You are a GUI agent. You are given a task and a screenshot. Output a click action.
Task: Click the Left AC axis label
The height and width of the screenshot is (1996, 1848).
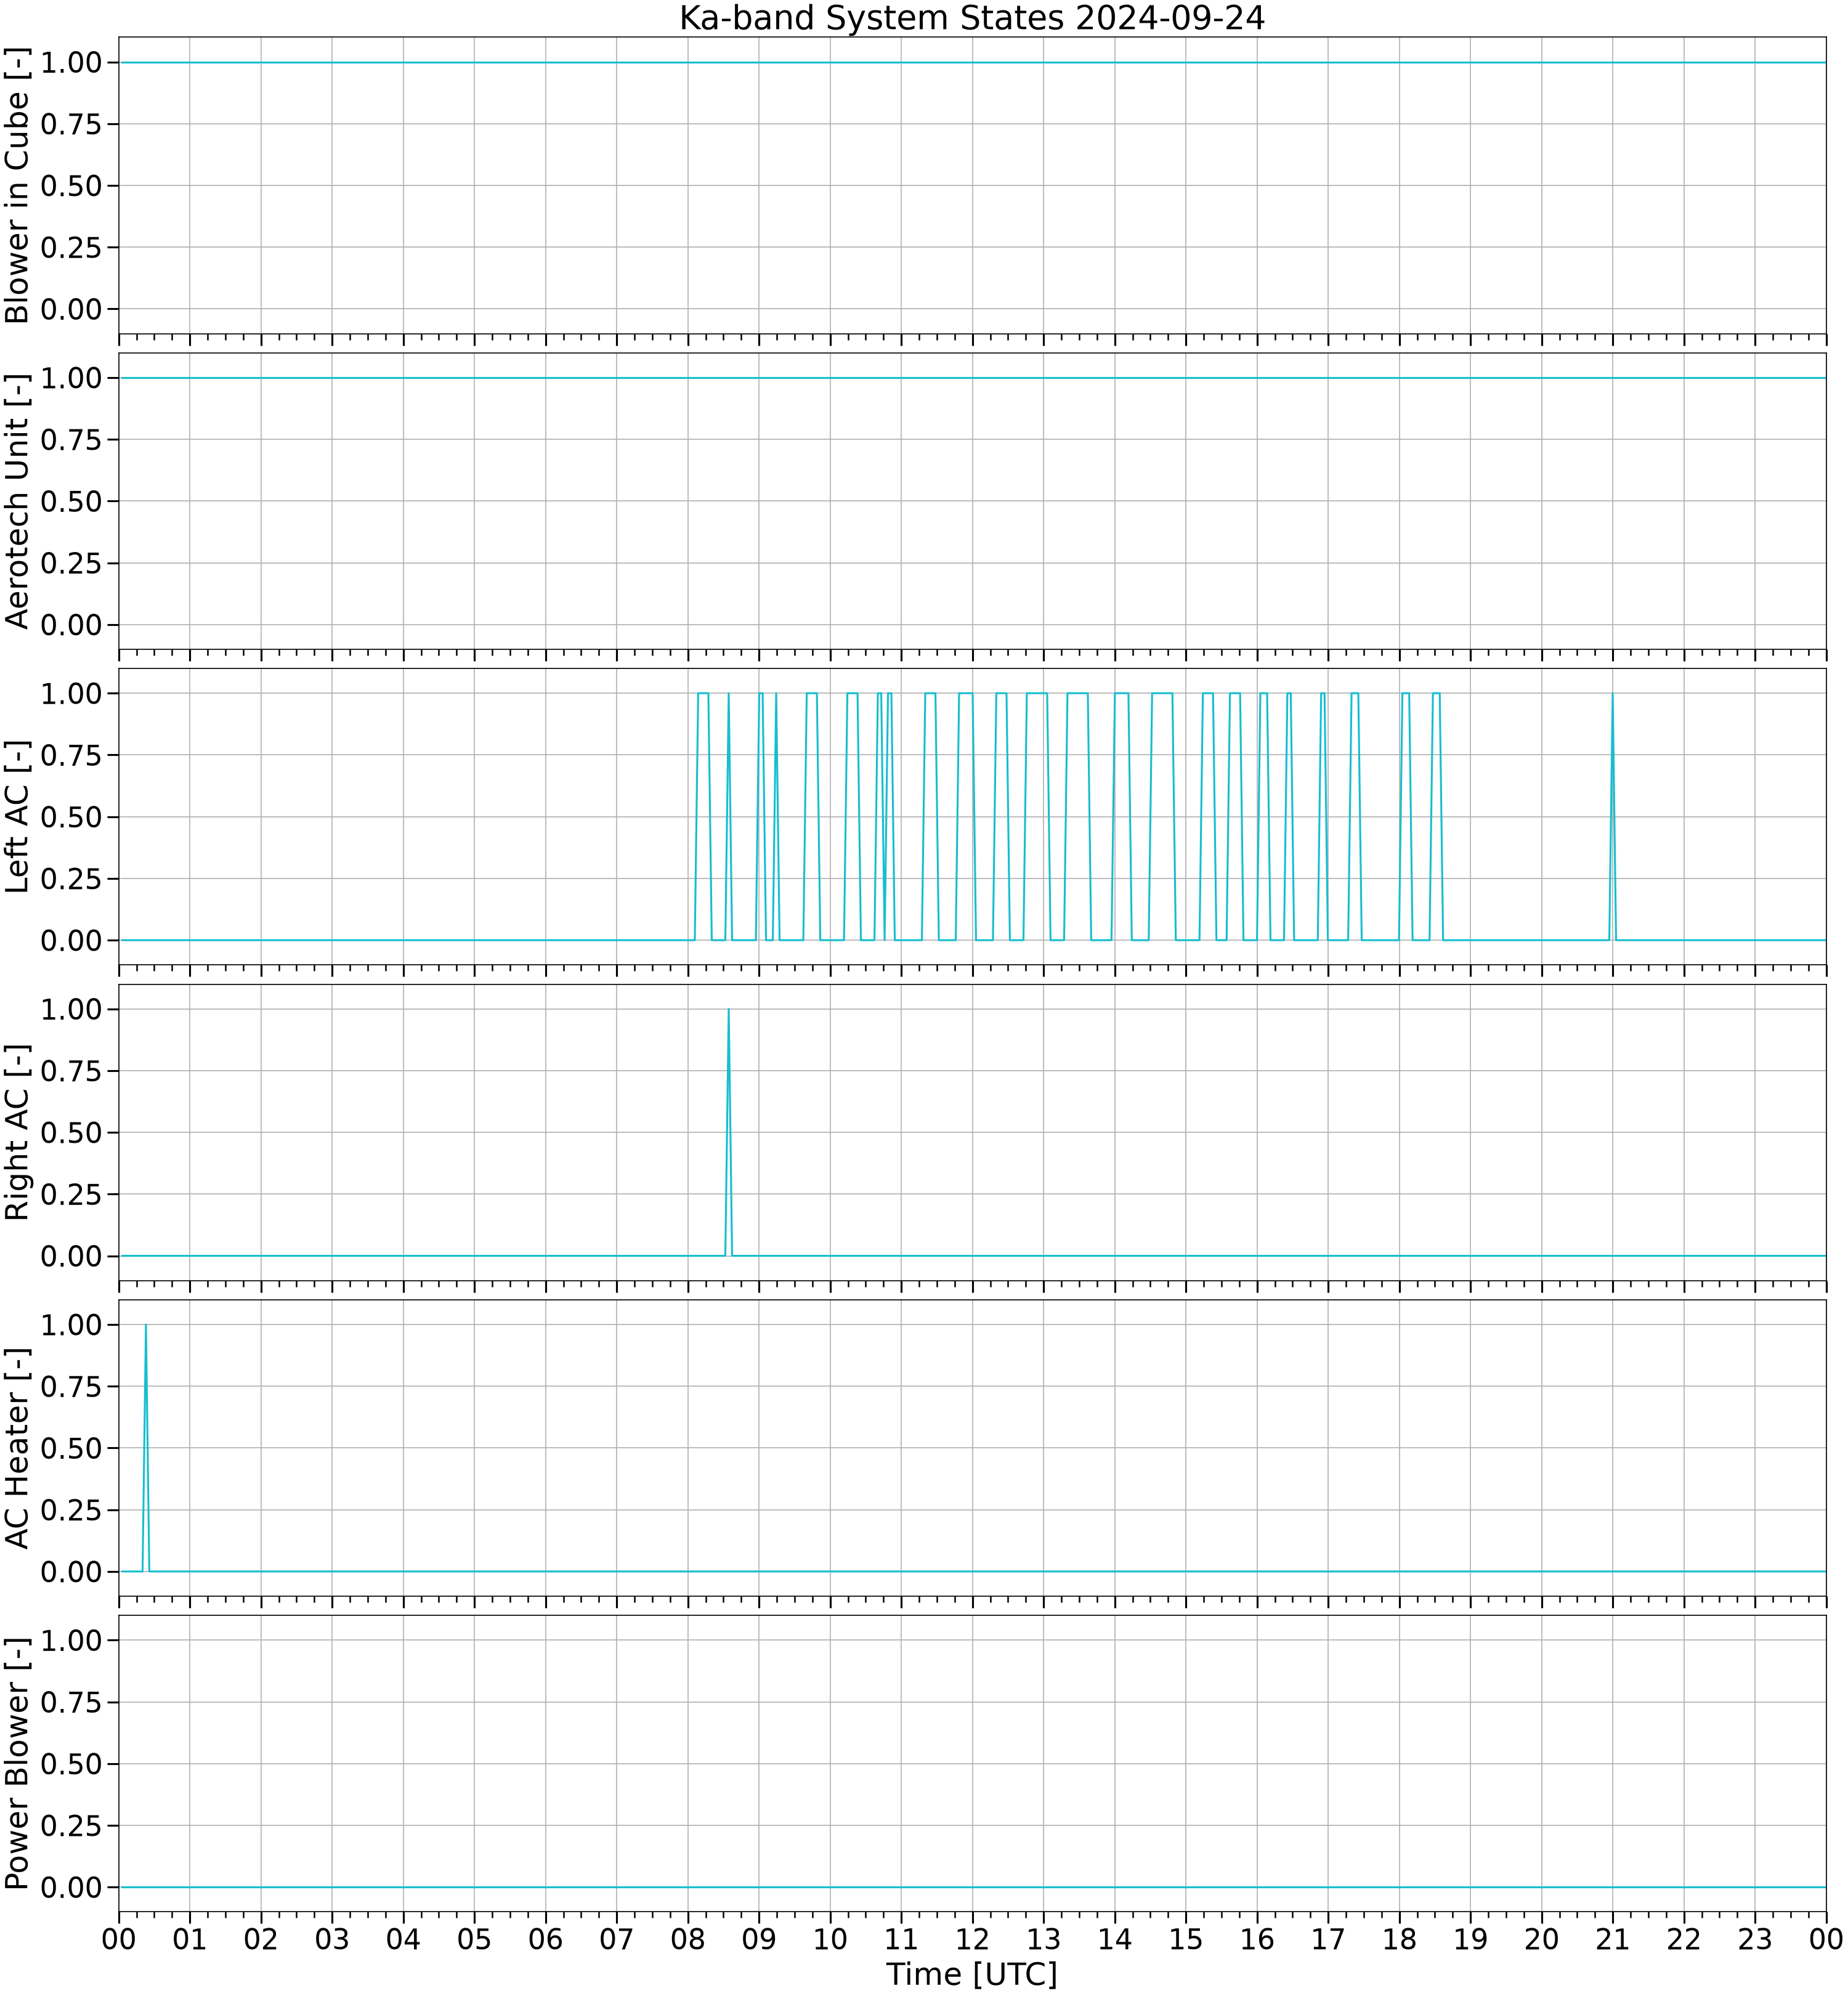(18, 817)
